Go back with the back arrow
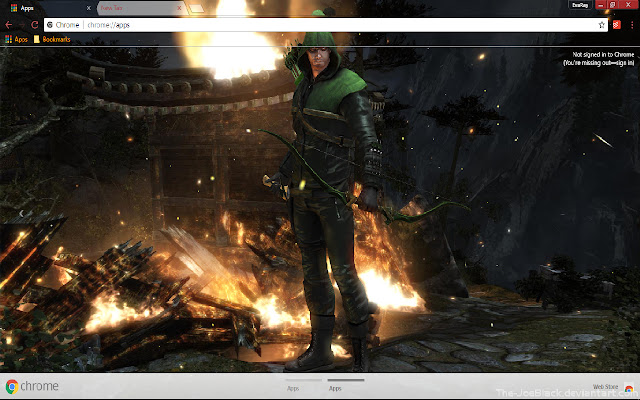Image resolution: width=640 pixels, height=400 pixels. click(9, 25)
